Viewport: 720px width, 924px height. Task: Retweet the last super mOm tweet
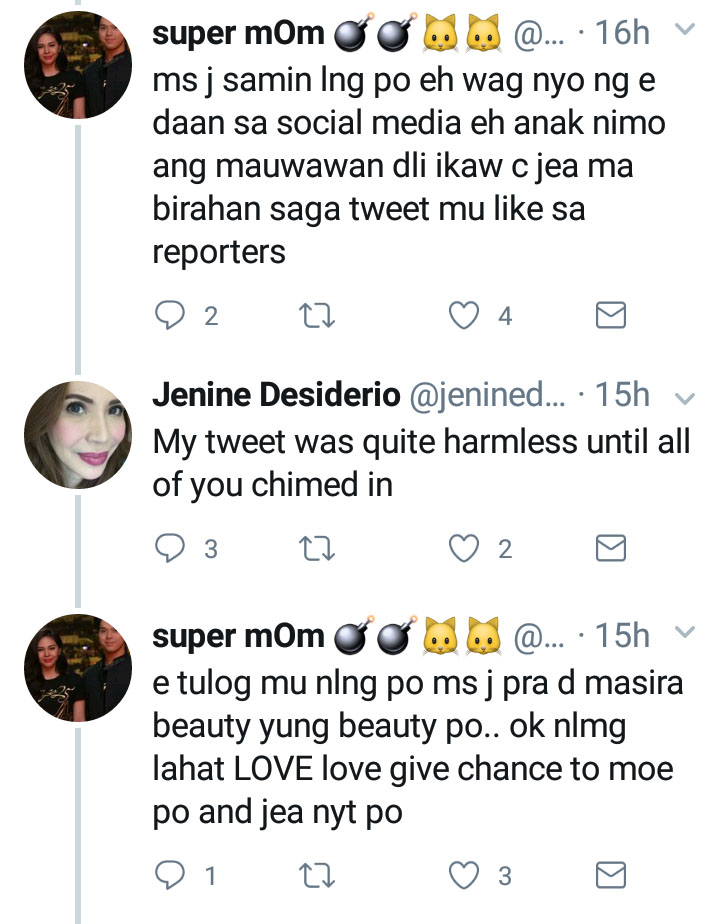317,876
